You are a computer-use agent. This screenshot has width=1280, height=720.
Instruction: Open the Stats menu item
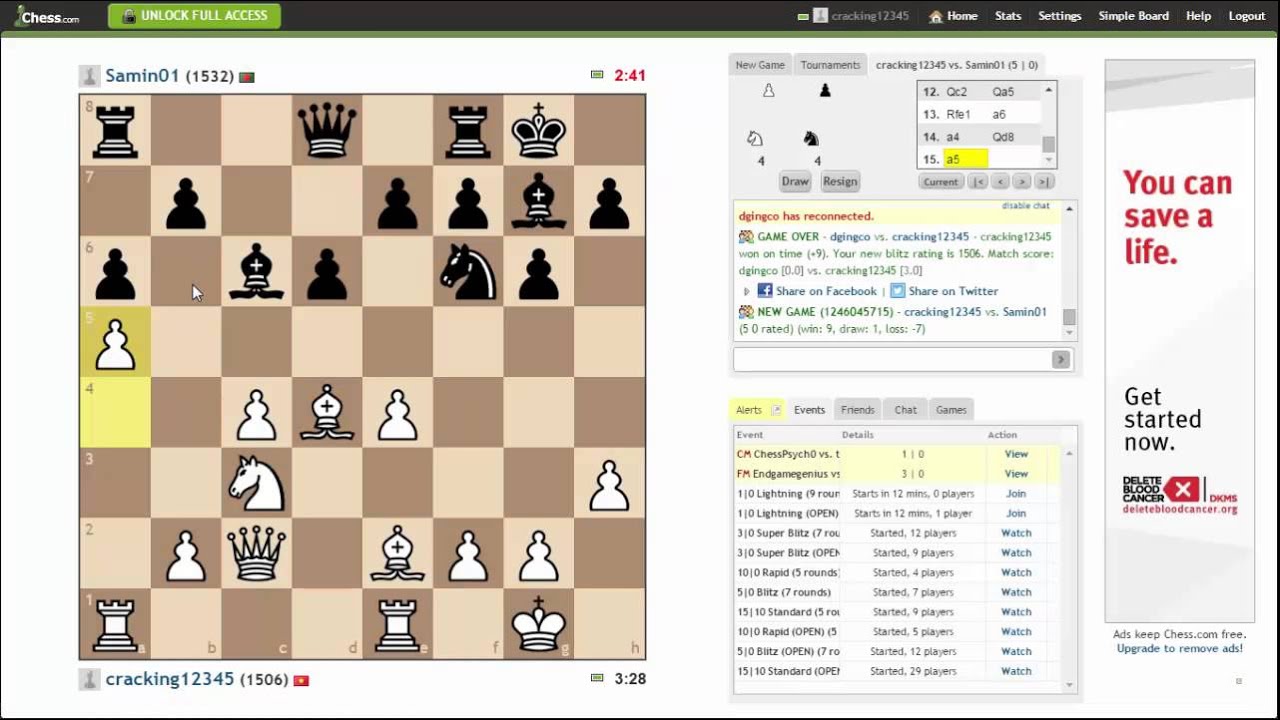click(x=1008, y=16)
